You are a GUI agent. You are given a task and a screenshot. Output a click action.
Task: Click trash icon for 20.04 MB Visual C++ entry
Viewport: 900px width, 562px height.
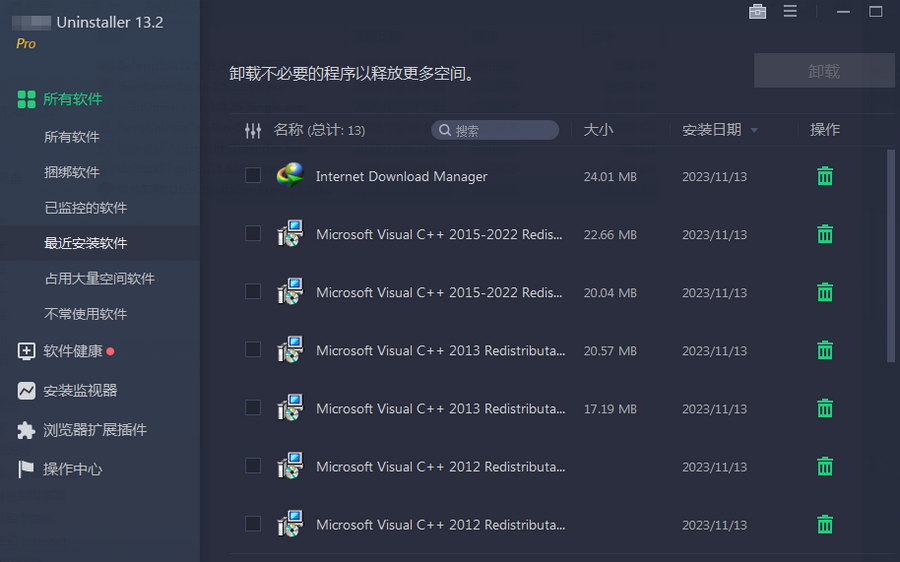coord(825,292)
